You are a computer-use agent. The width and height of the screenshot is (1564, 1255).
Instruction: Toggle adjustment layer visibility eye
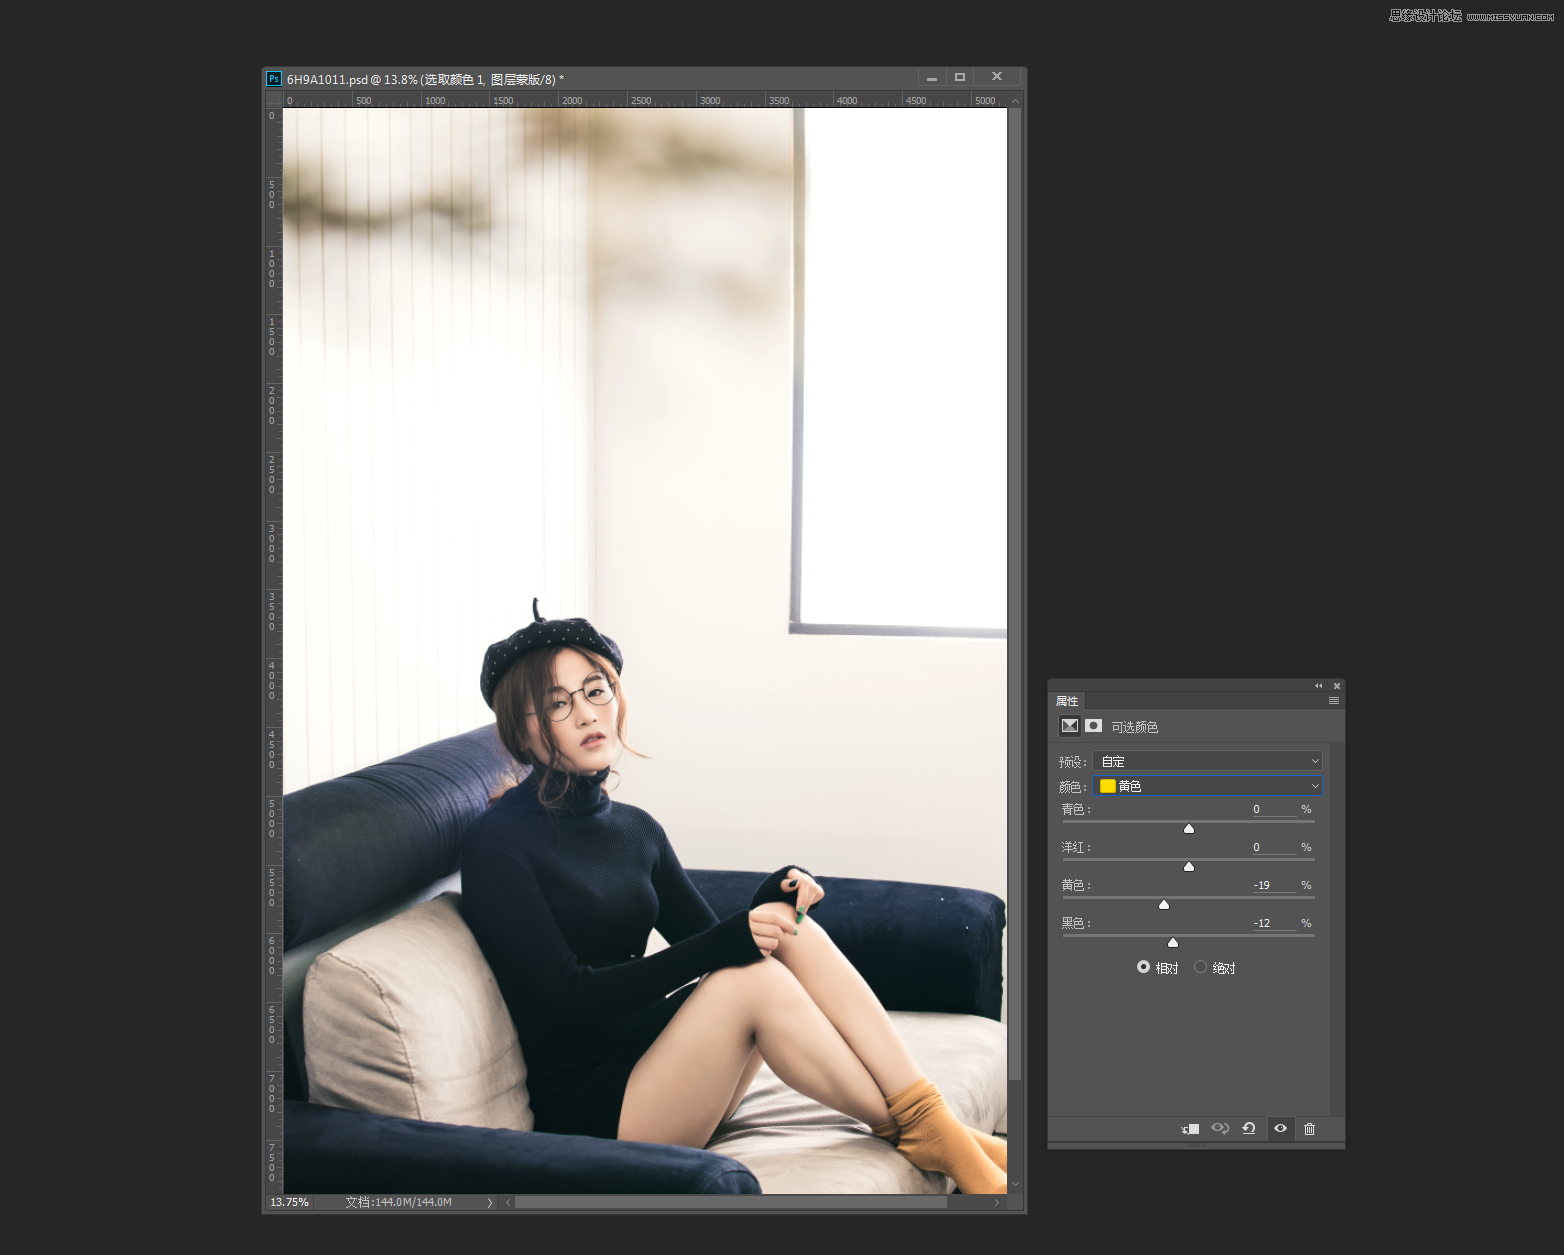[1280, 1129]
